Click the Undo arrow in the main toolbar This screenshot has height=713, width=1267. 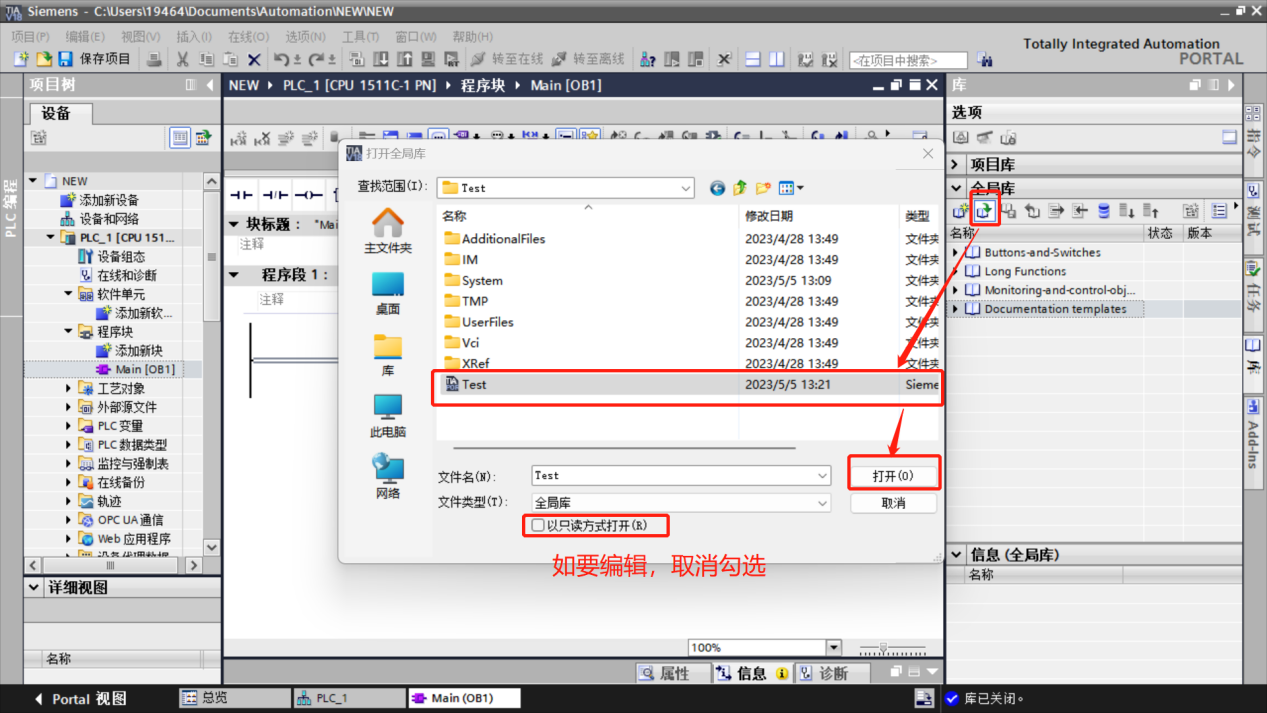pos(282,60)
